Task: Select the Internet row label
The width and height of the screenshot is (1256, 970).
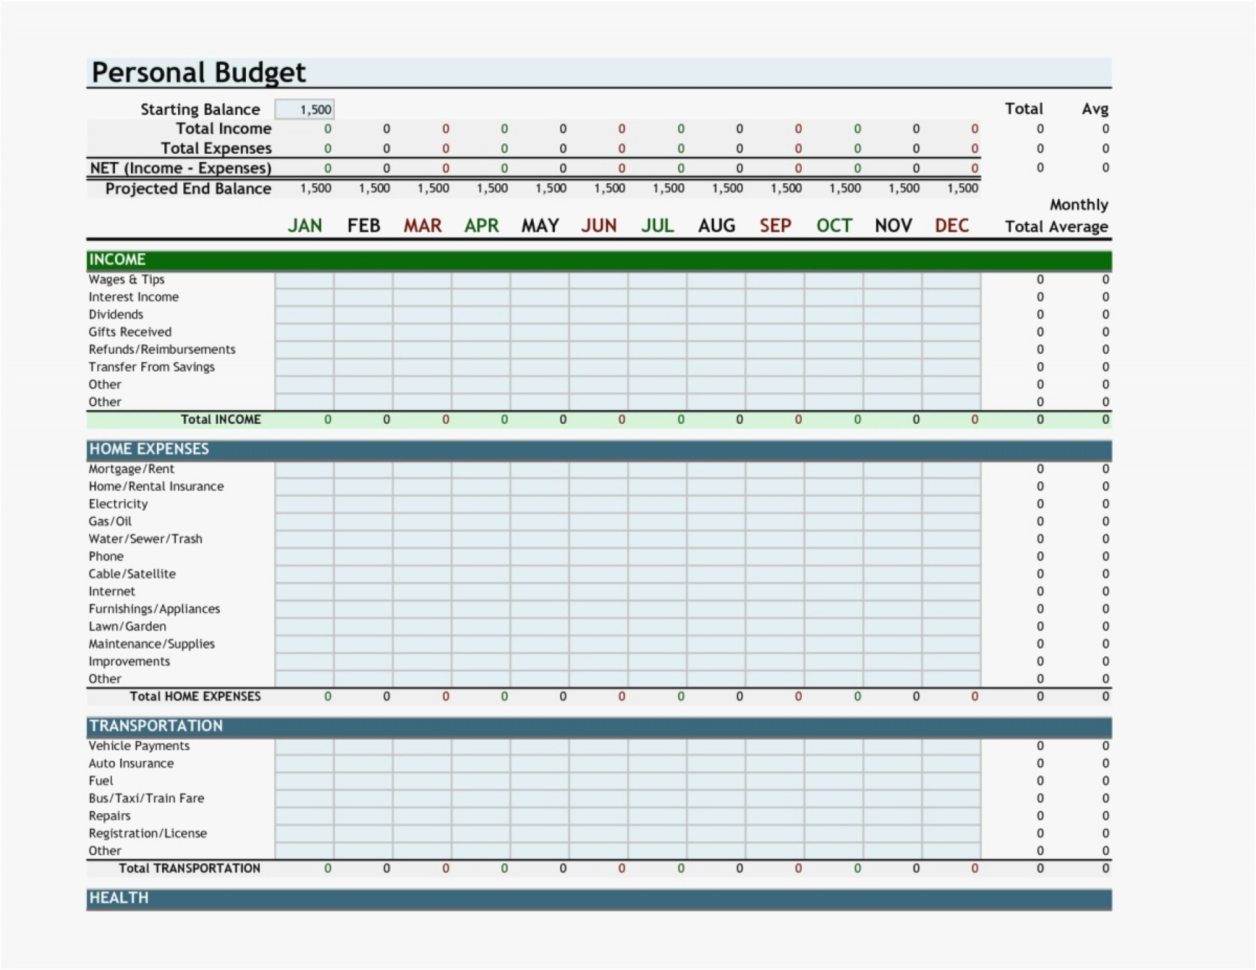Action: [x=112, y=592]
